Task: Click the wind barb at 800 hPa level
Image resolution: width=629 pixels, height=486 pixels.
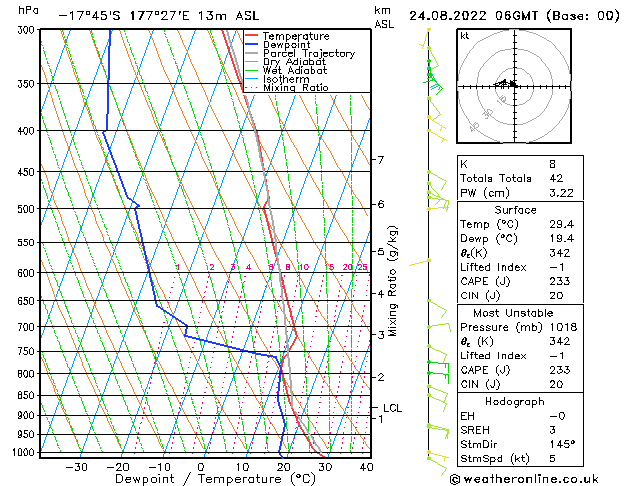Action: 438,376
